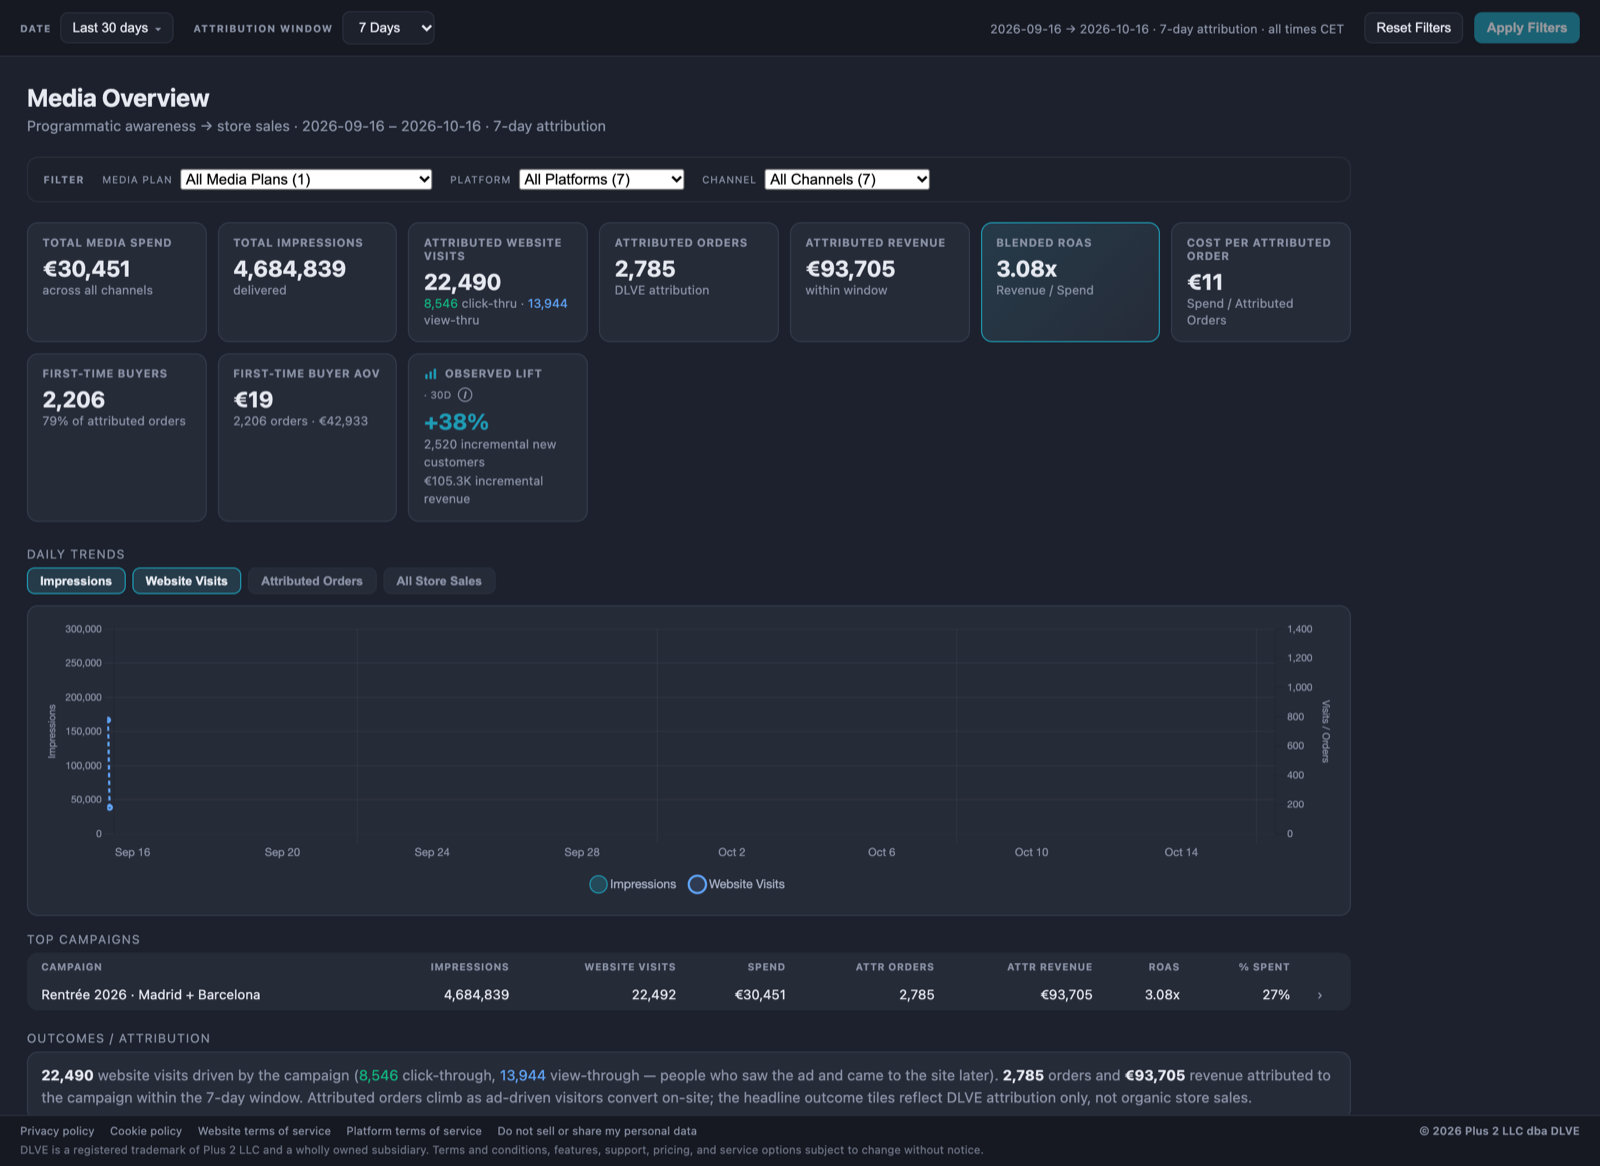Click the Apply Filters button
The height and width of the screenshot is (1166, 1600).
(1526, 28)
